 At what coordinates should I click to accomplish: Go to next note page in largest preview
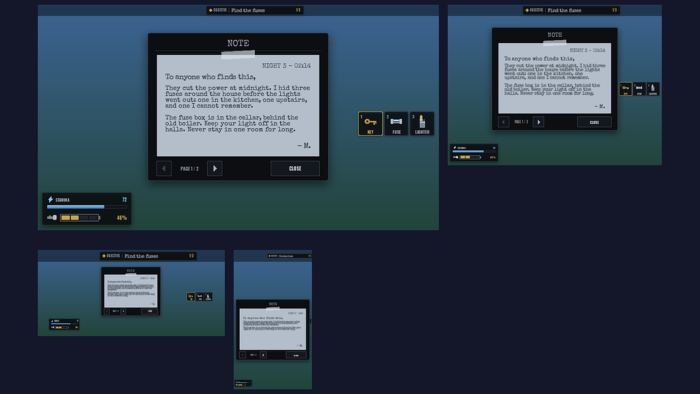(x=215, y=169)
